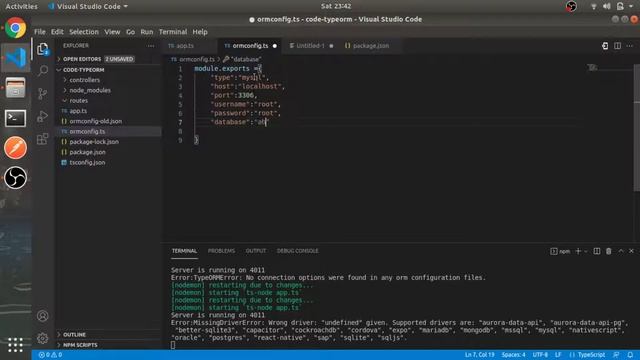Expand the controllers folder

[84, 80]
